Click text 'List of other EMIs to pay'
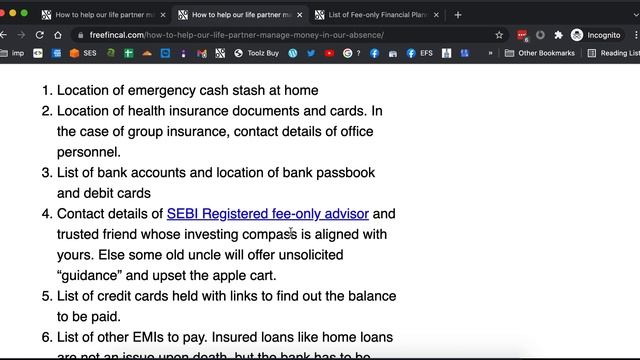 132,337
